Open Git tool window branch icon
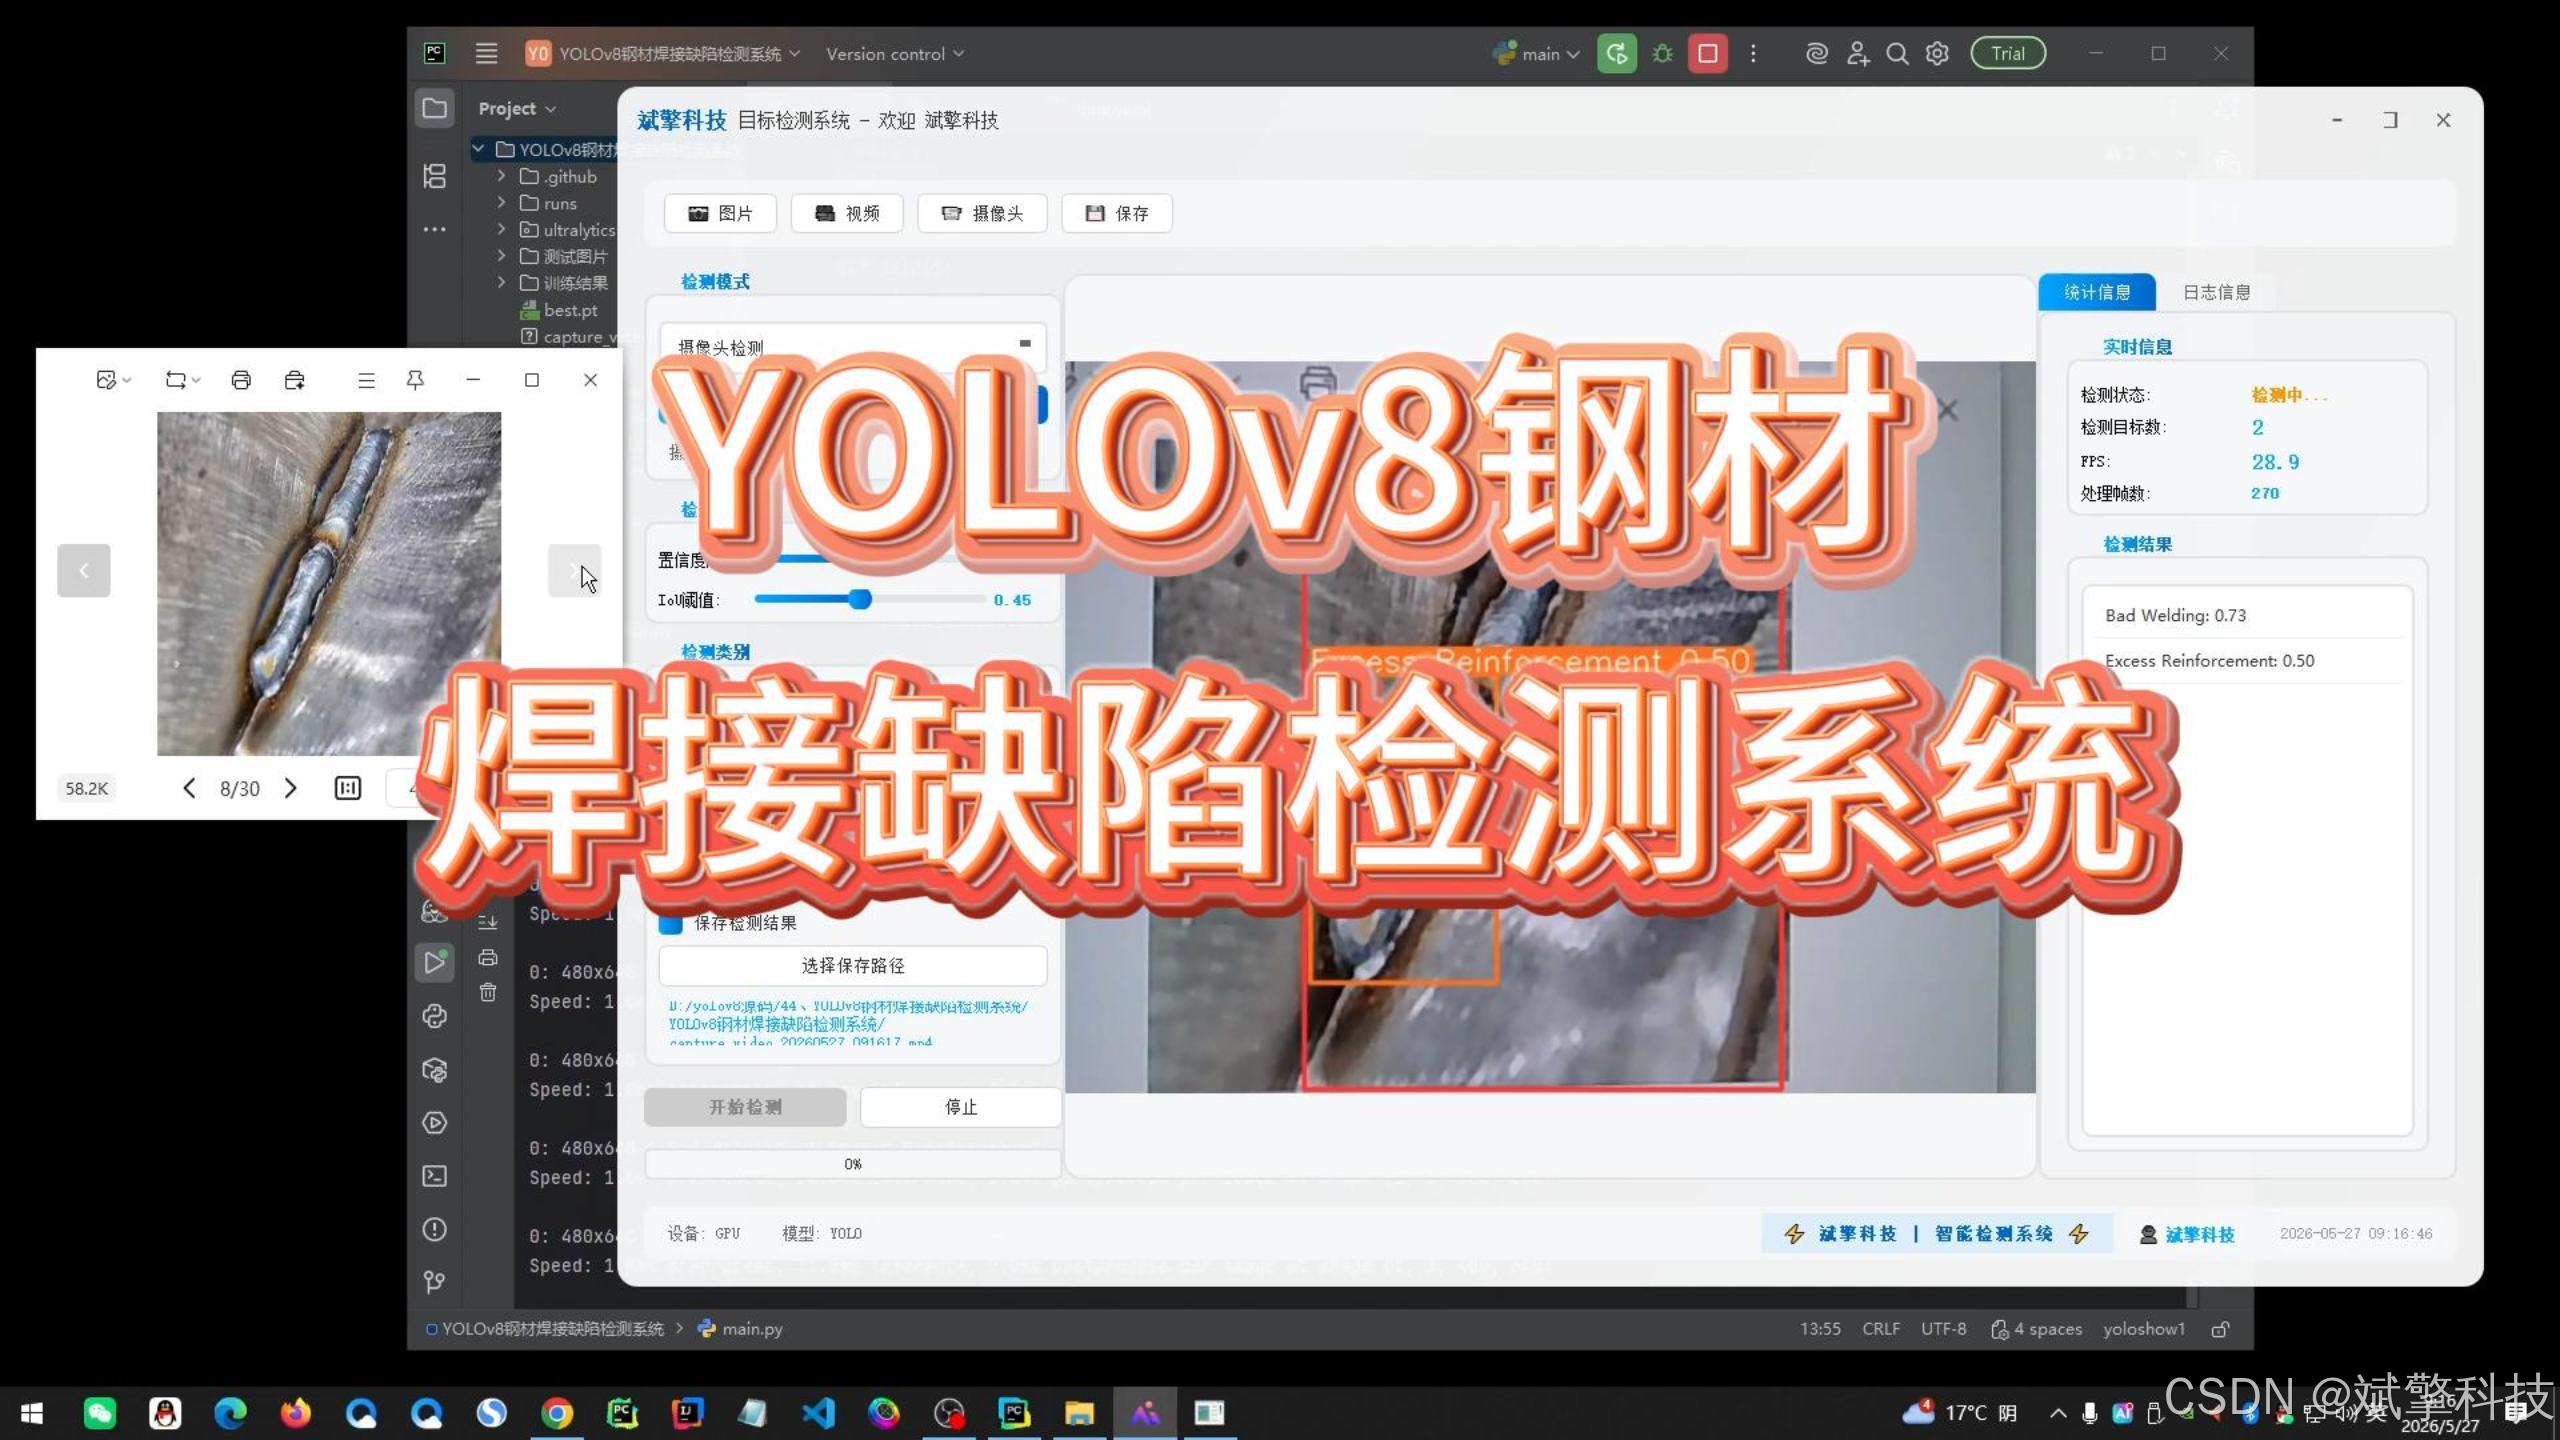Screen dimensions: 2560x1440 (x=435, y=1282)
